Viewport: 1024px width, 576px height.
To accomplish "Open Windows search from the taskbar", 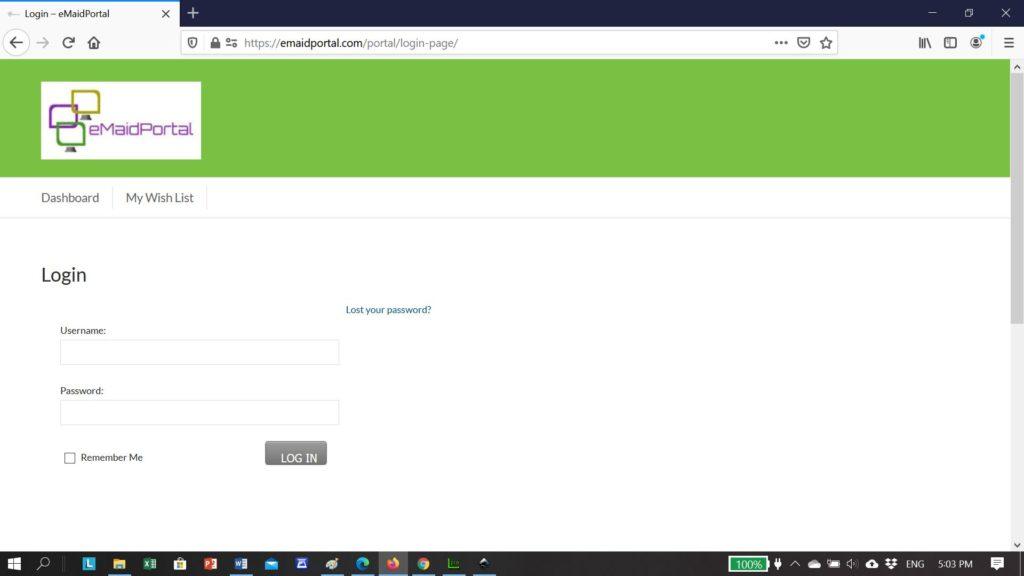I will pyautogui.click(x=43, y=564).
